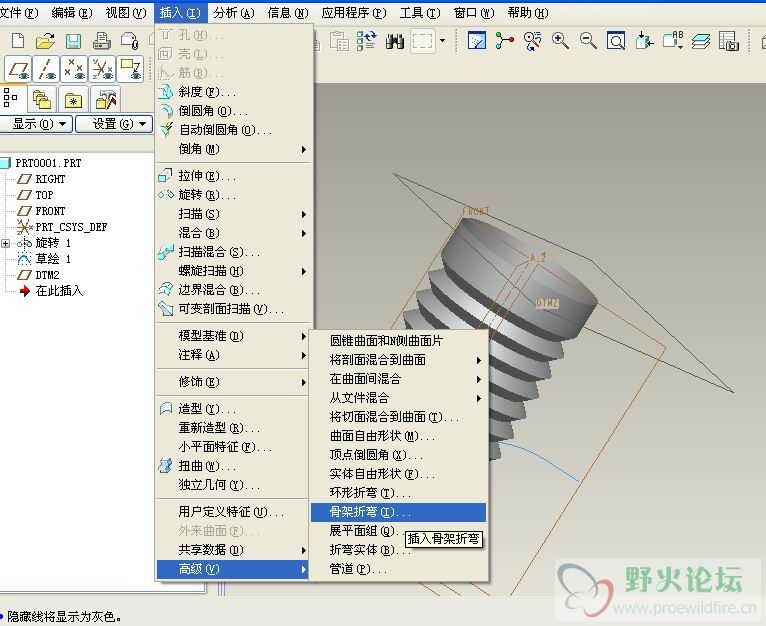Open the view manager icon
This screenshot has height=626, width=766.
pos(729,41)
